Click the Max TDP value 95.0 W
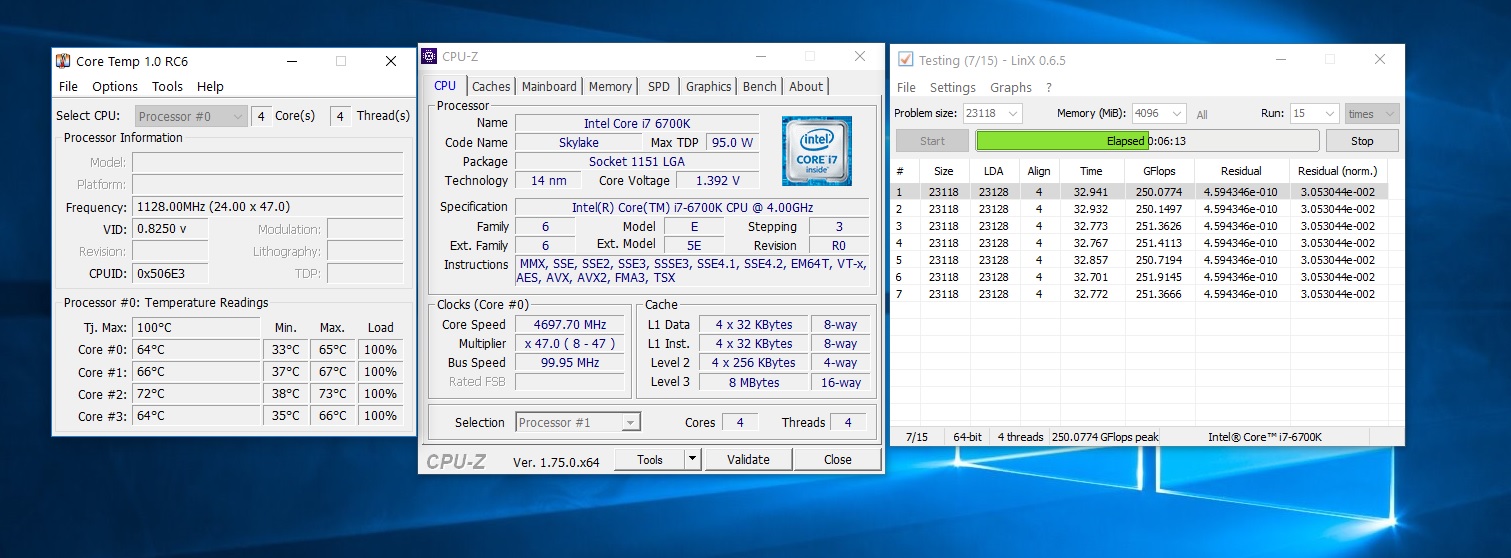1511x558 pixels. (x=732, y=142)
